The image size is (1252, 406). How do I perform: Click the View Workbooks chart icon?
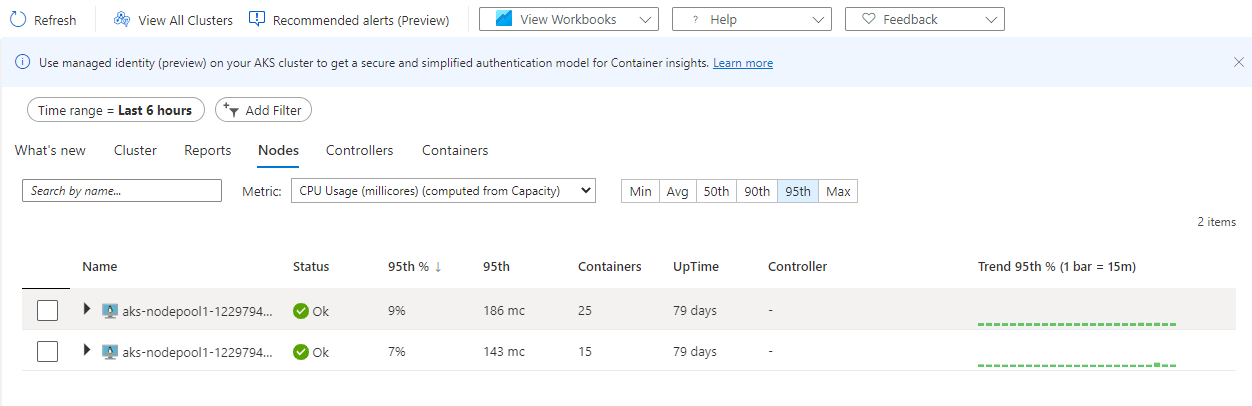(x=504, y=19)
